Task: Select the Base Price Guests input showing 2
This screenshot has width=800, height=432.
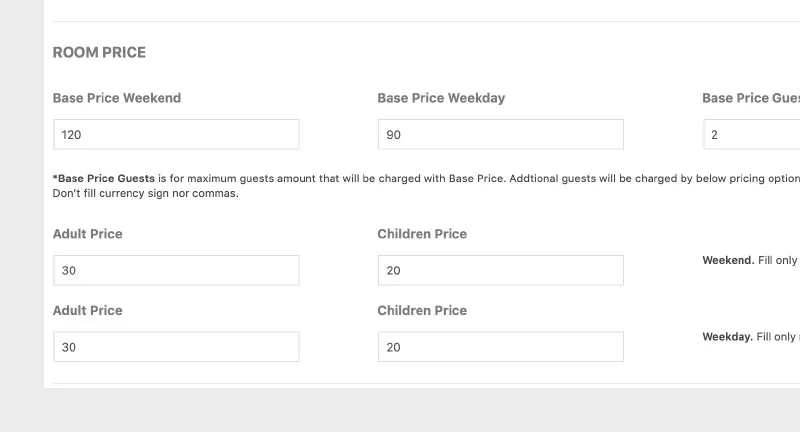Action: (752, 135)
